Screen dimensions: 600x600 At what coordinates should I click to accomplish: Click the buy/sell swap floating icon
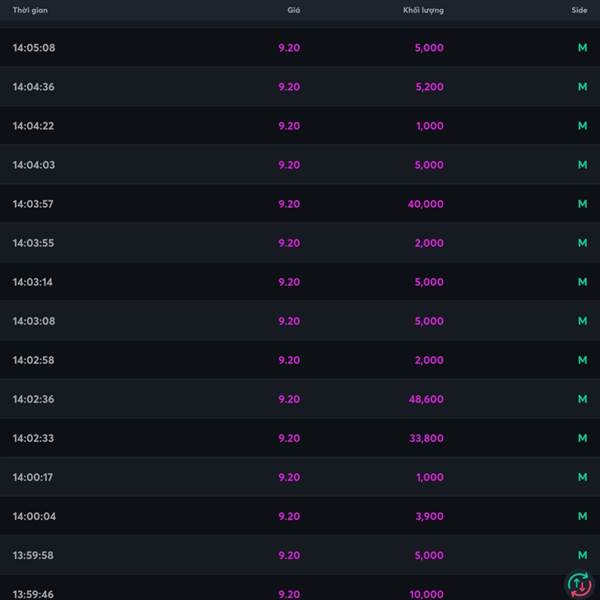coord(579,584)
